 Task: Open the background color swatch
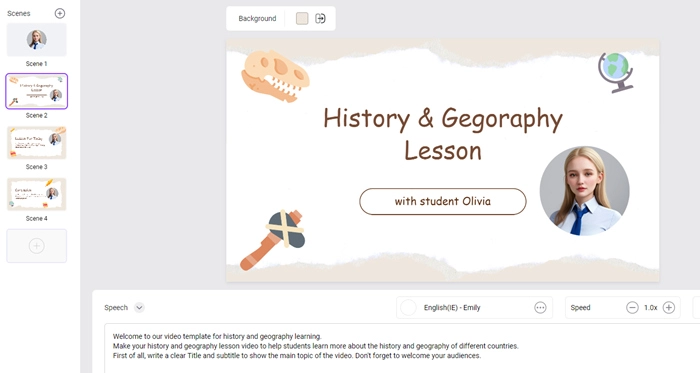click(x=302, y=18)
